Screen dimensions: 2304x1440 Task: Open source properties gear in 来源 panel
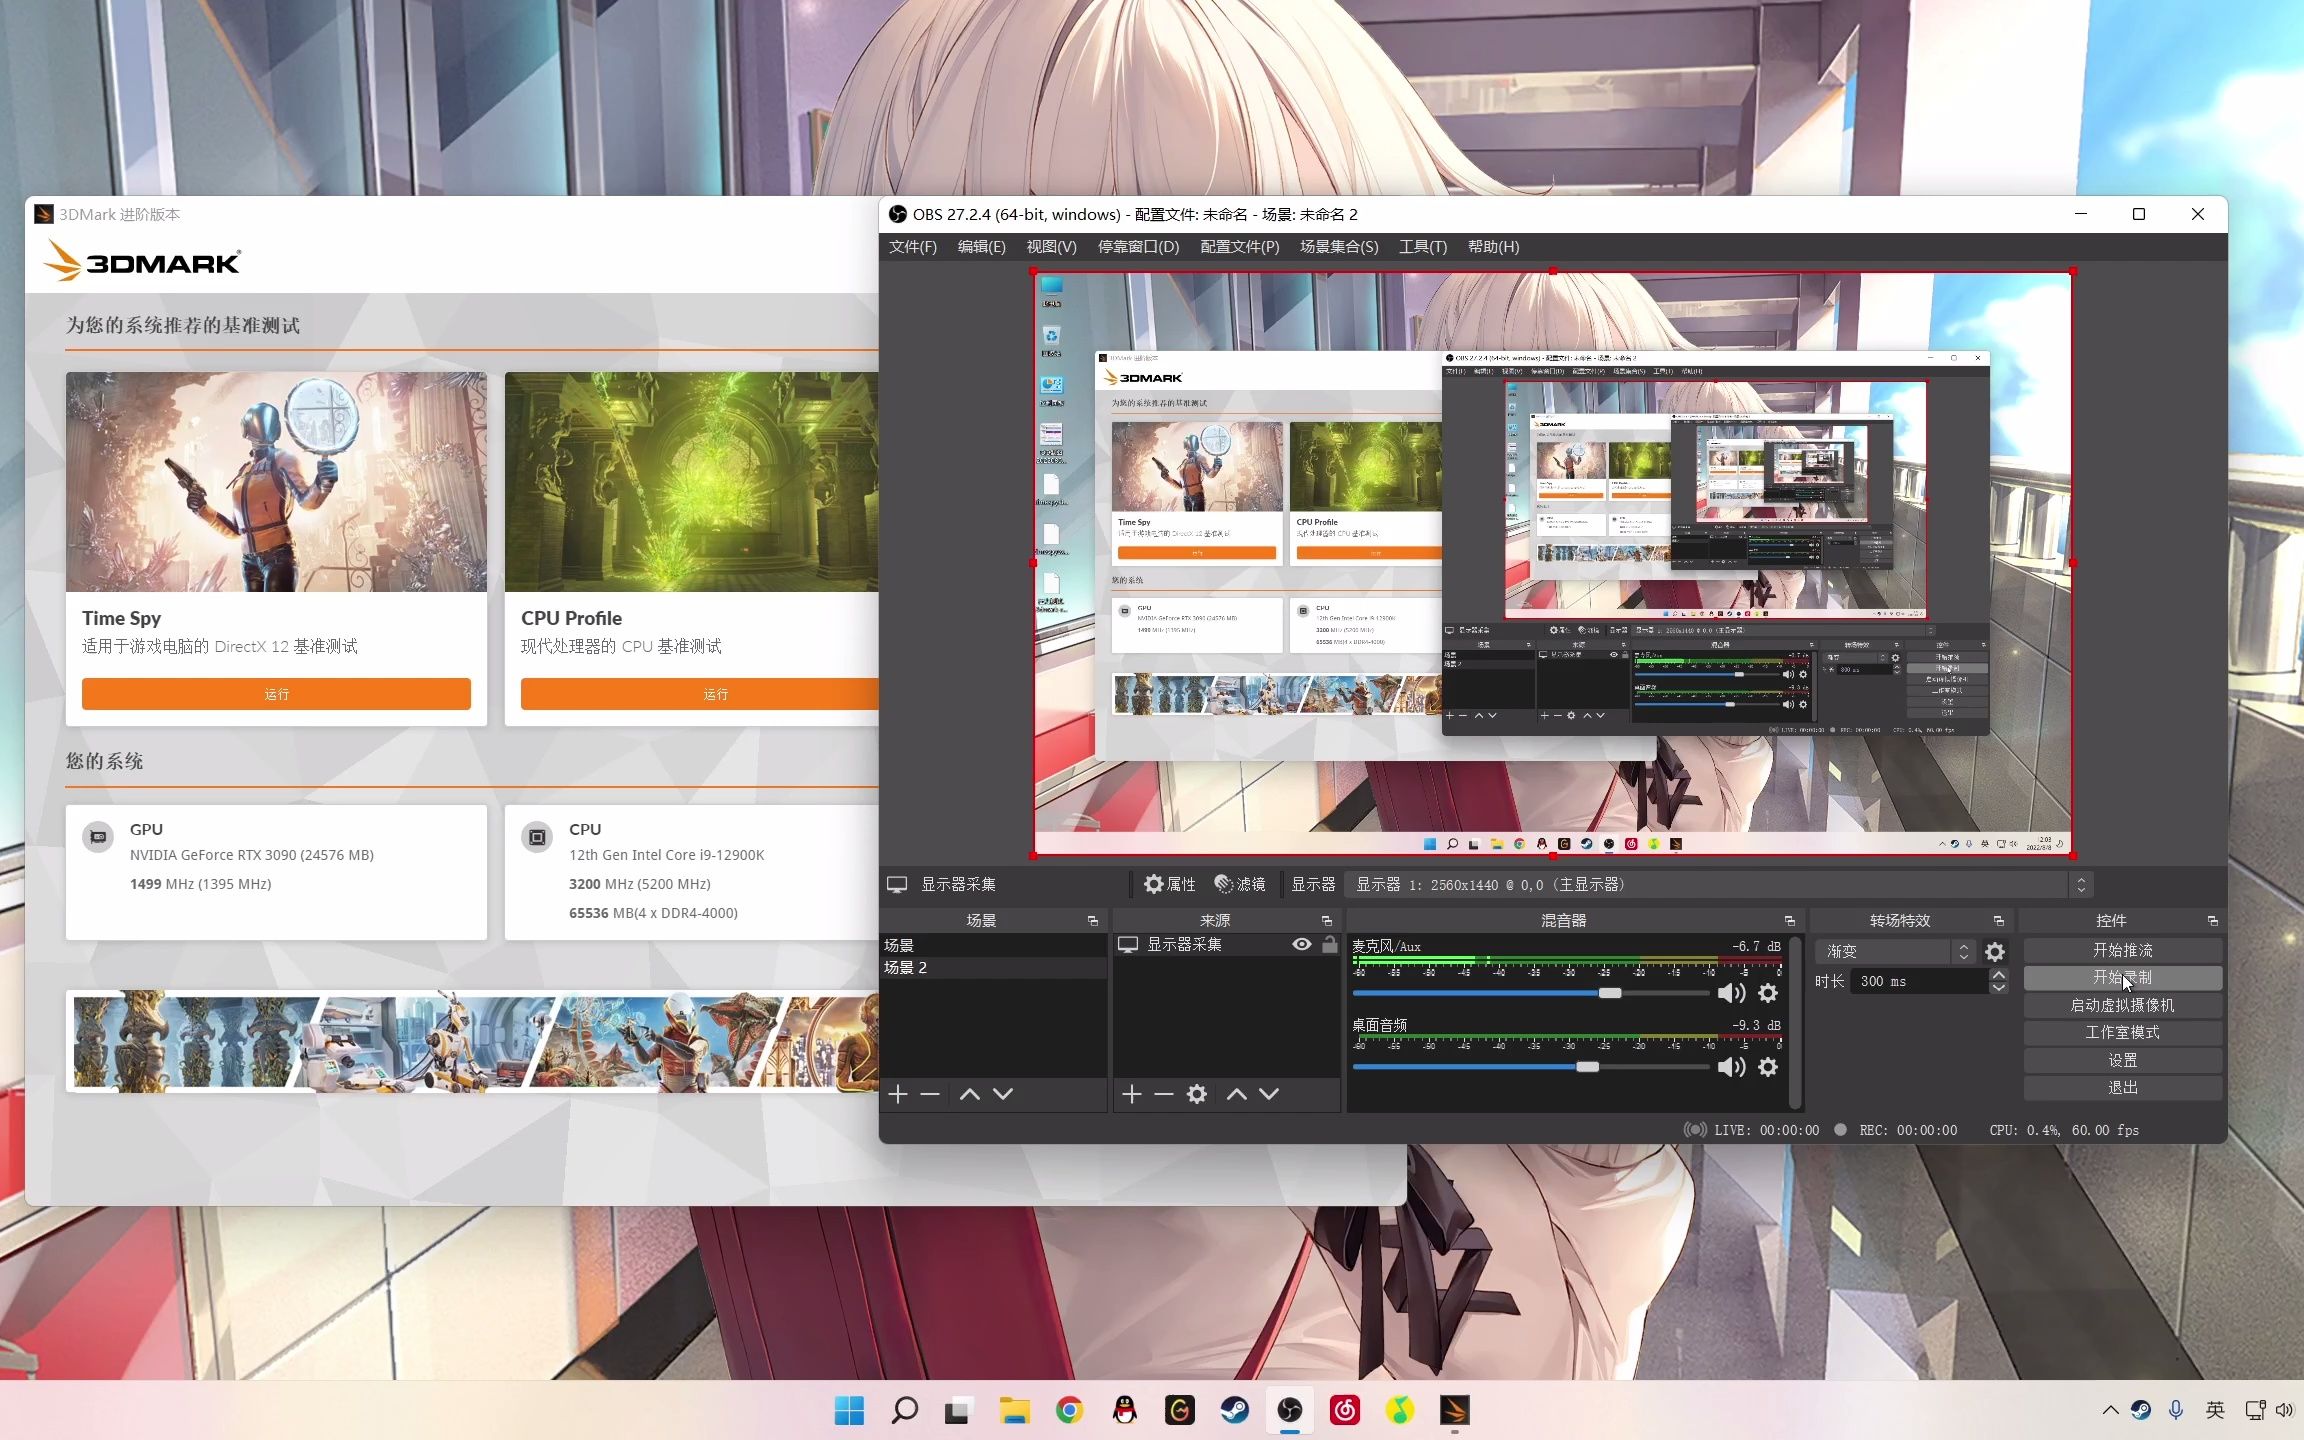pos(1197,1094)
